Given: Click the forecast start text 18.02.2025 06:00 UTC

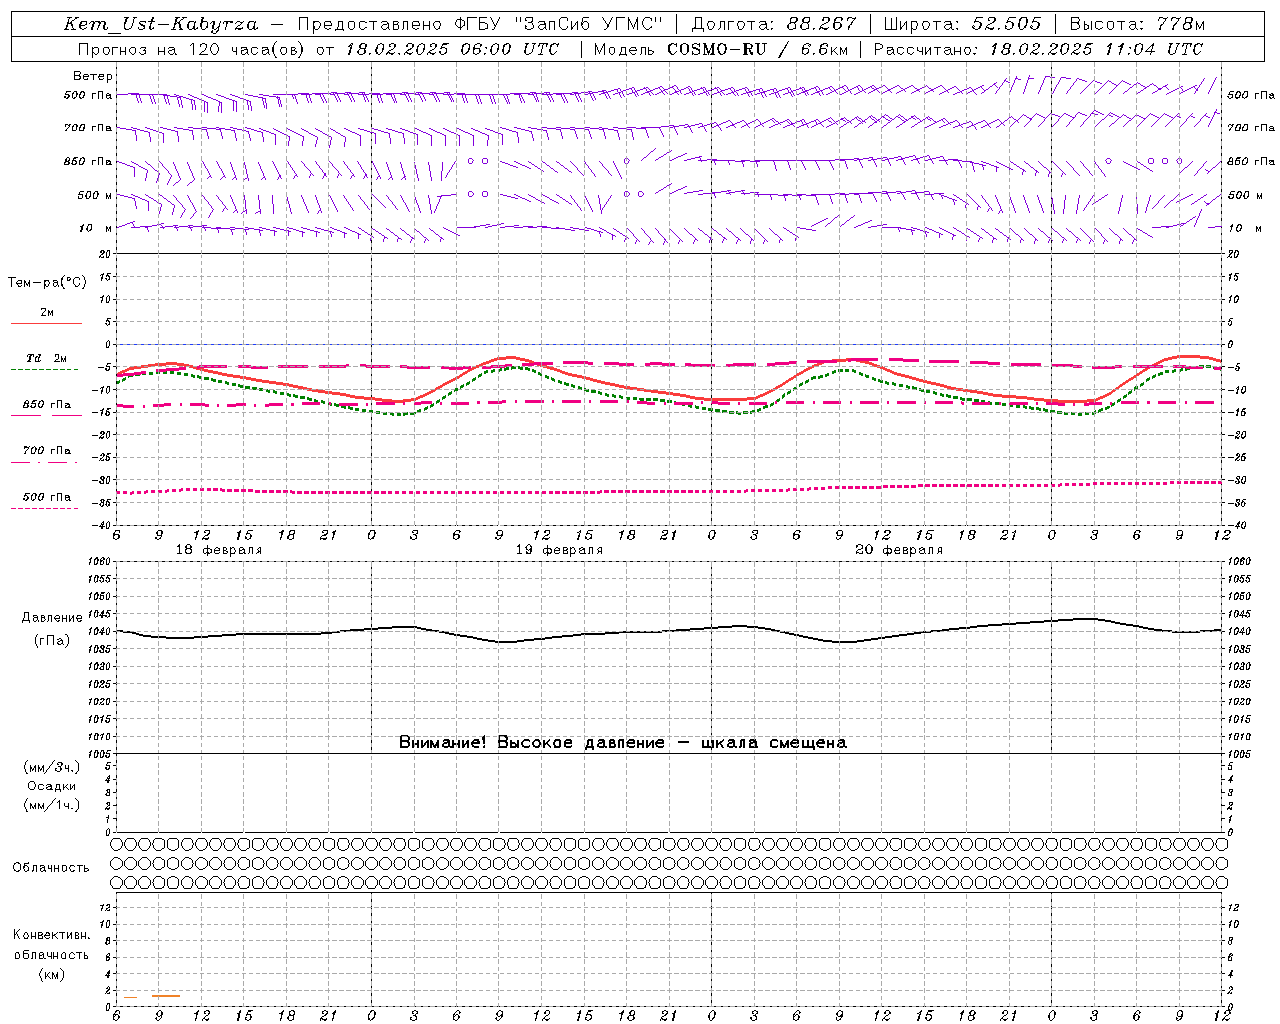Looking at the screenshot, I should coord(453,49).
